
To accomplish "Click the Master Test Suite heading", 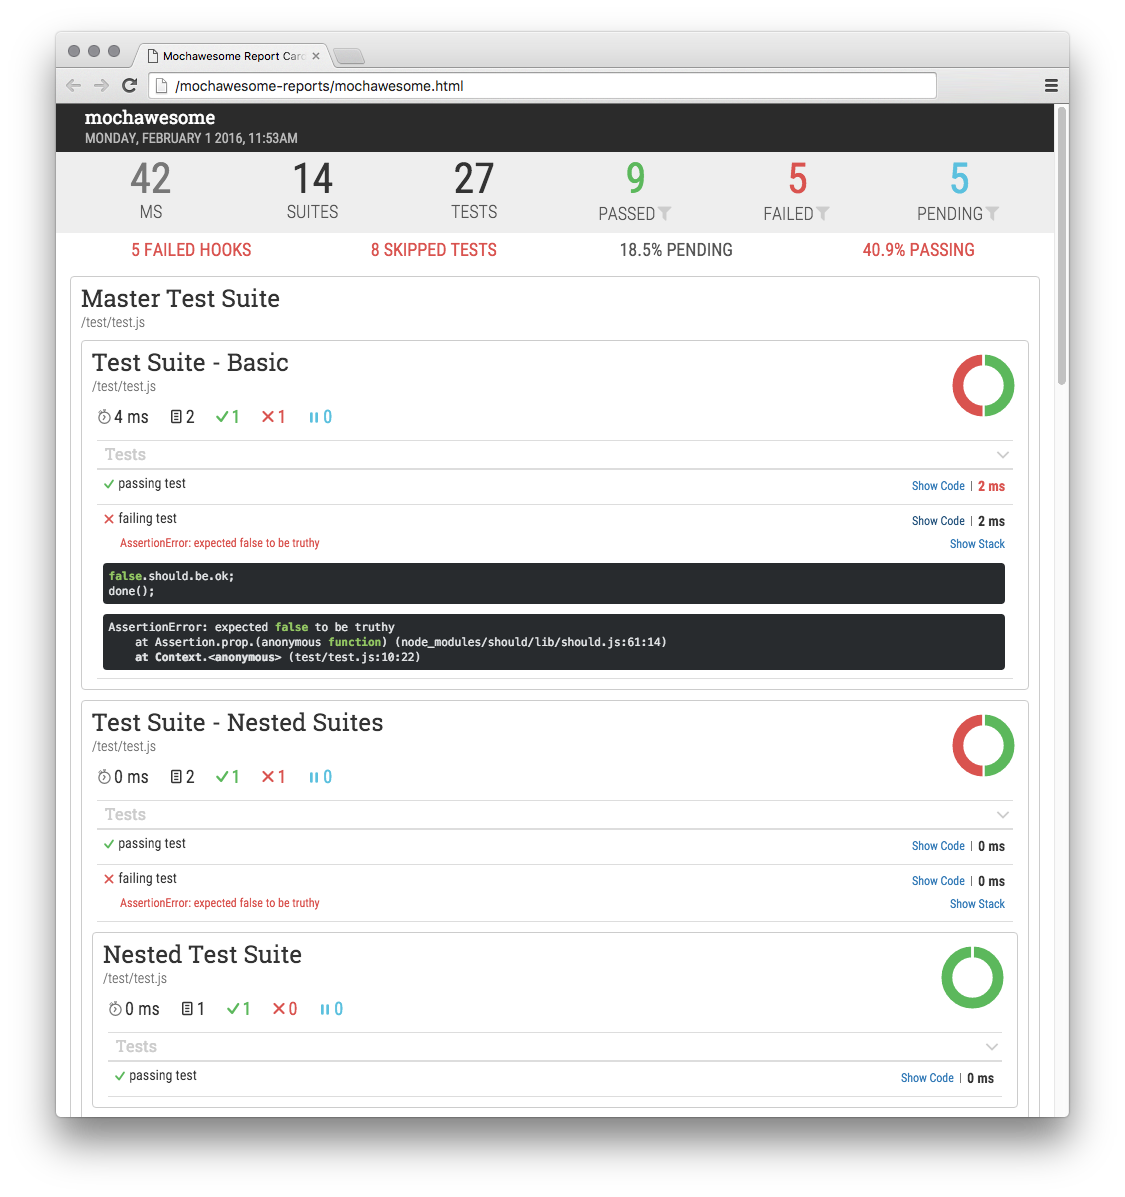I will pyautogui.click(x=180, y=298).
